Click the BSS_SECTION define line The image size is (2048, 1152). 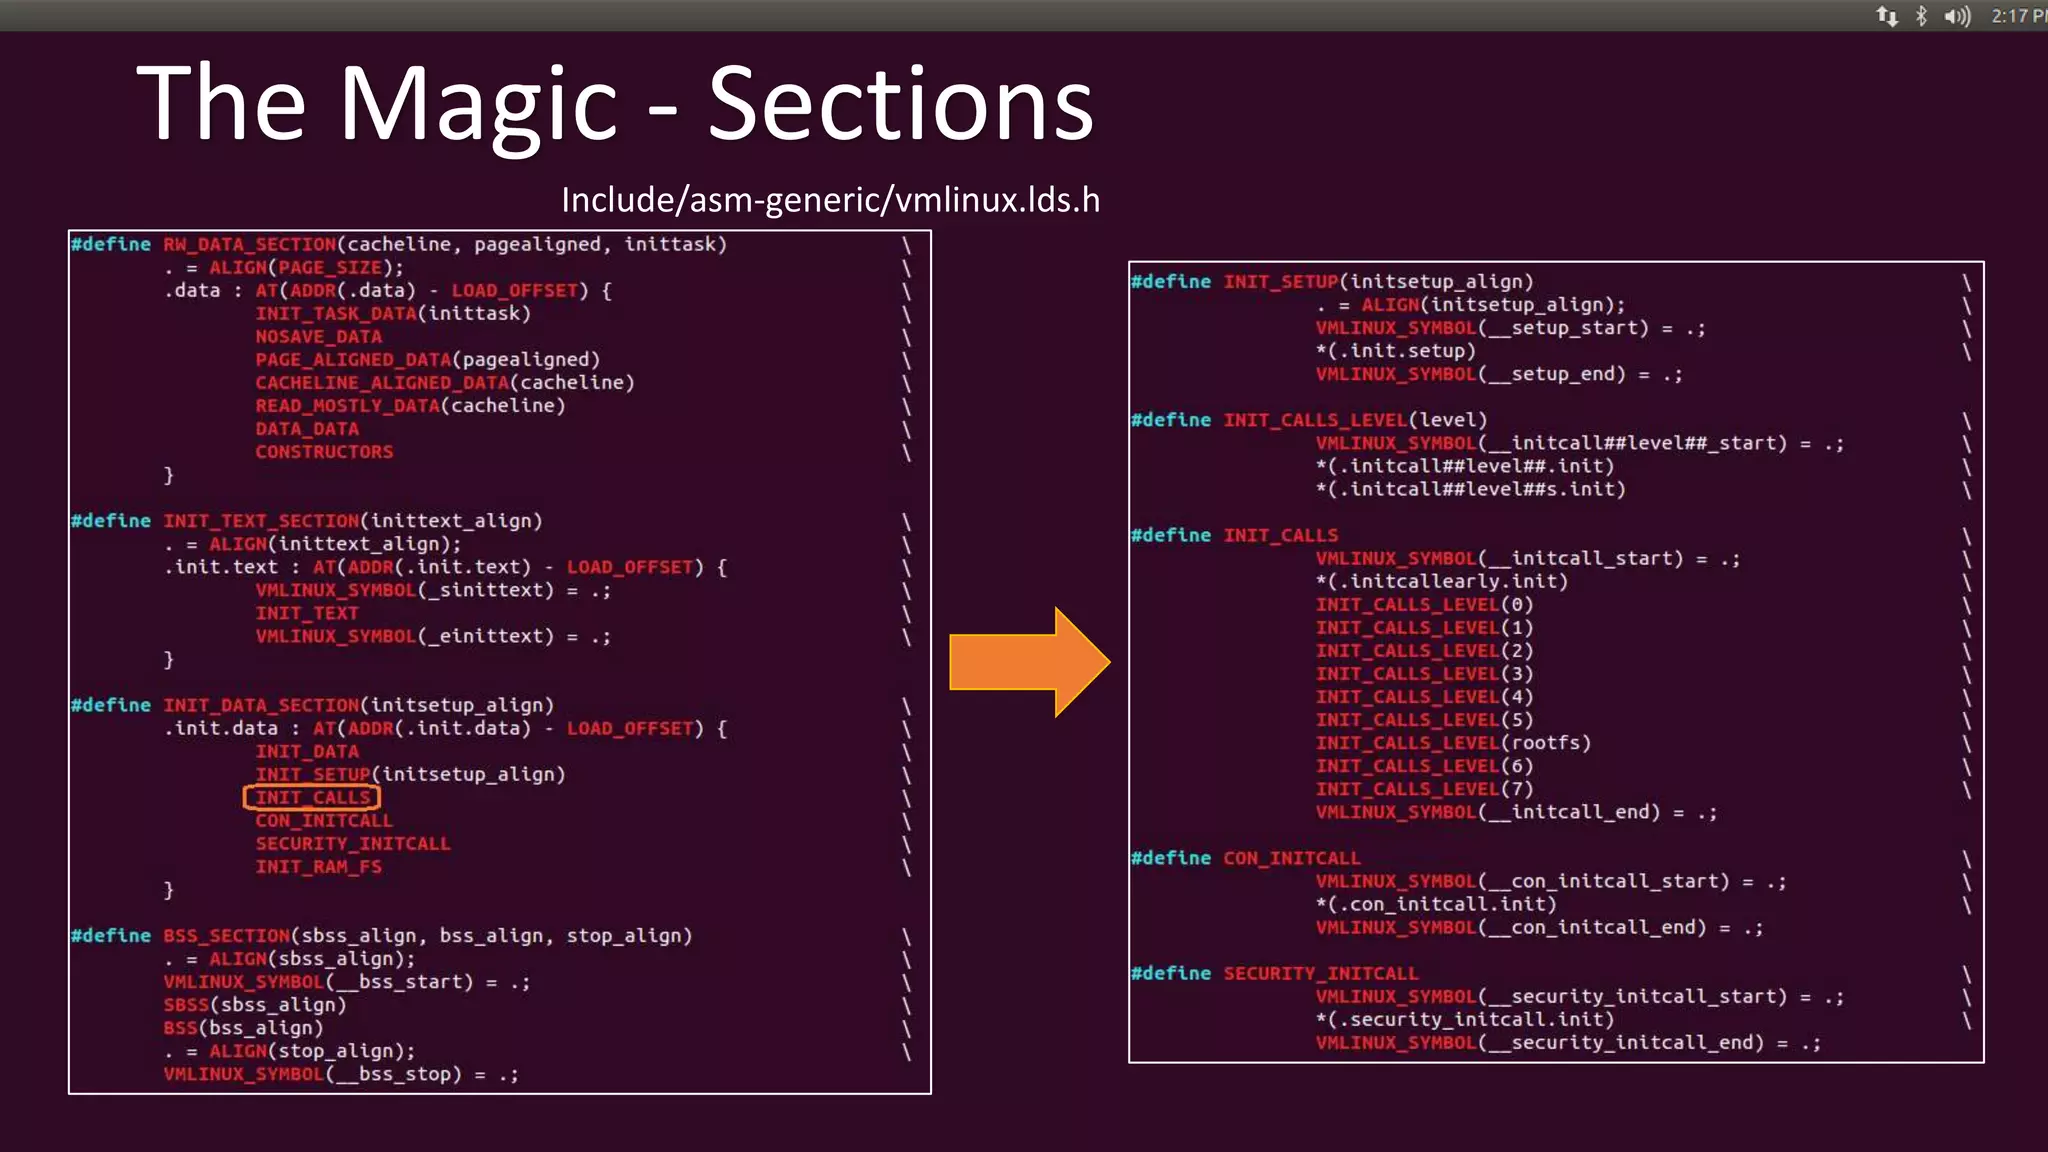click(x=381, y=936)
